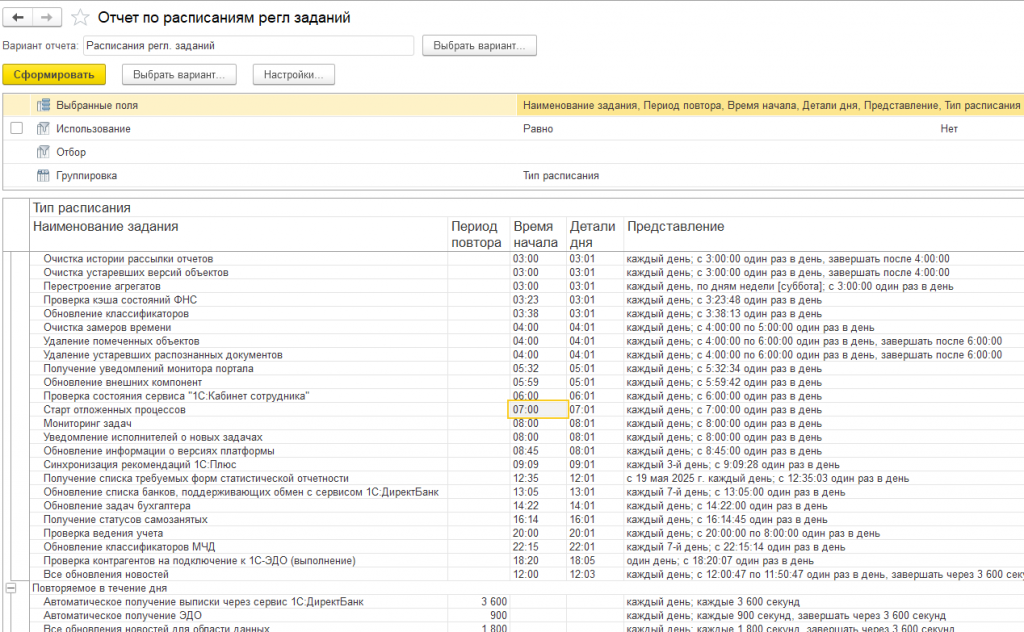This screenshot has height=632, width=1024.
Task: Click the Представление column header
Action: 676,227
